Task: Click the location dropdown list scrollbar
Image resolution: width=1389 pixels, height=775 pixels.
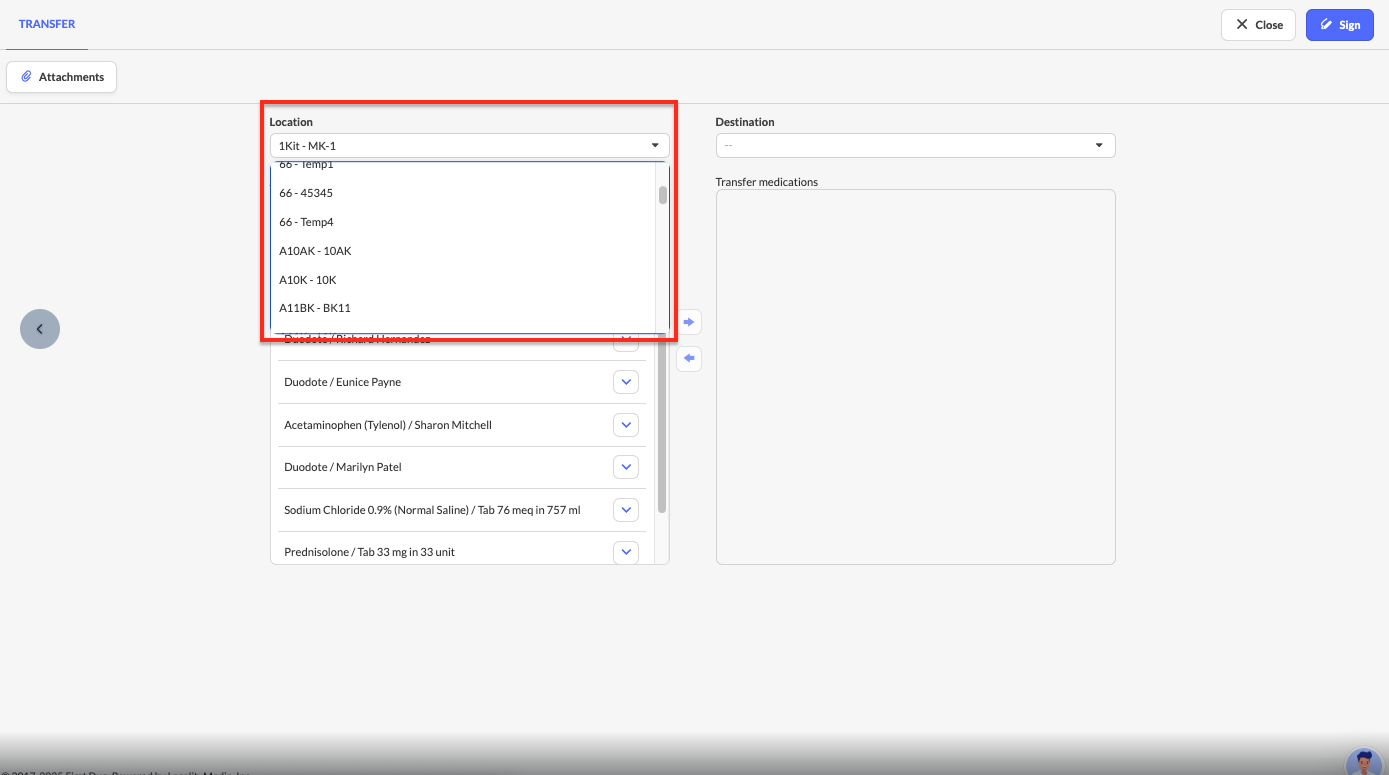Action: tap(662, 195)
